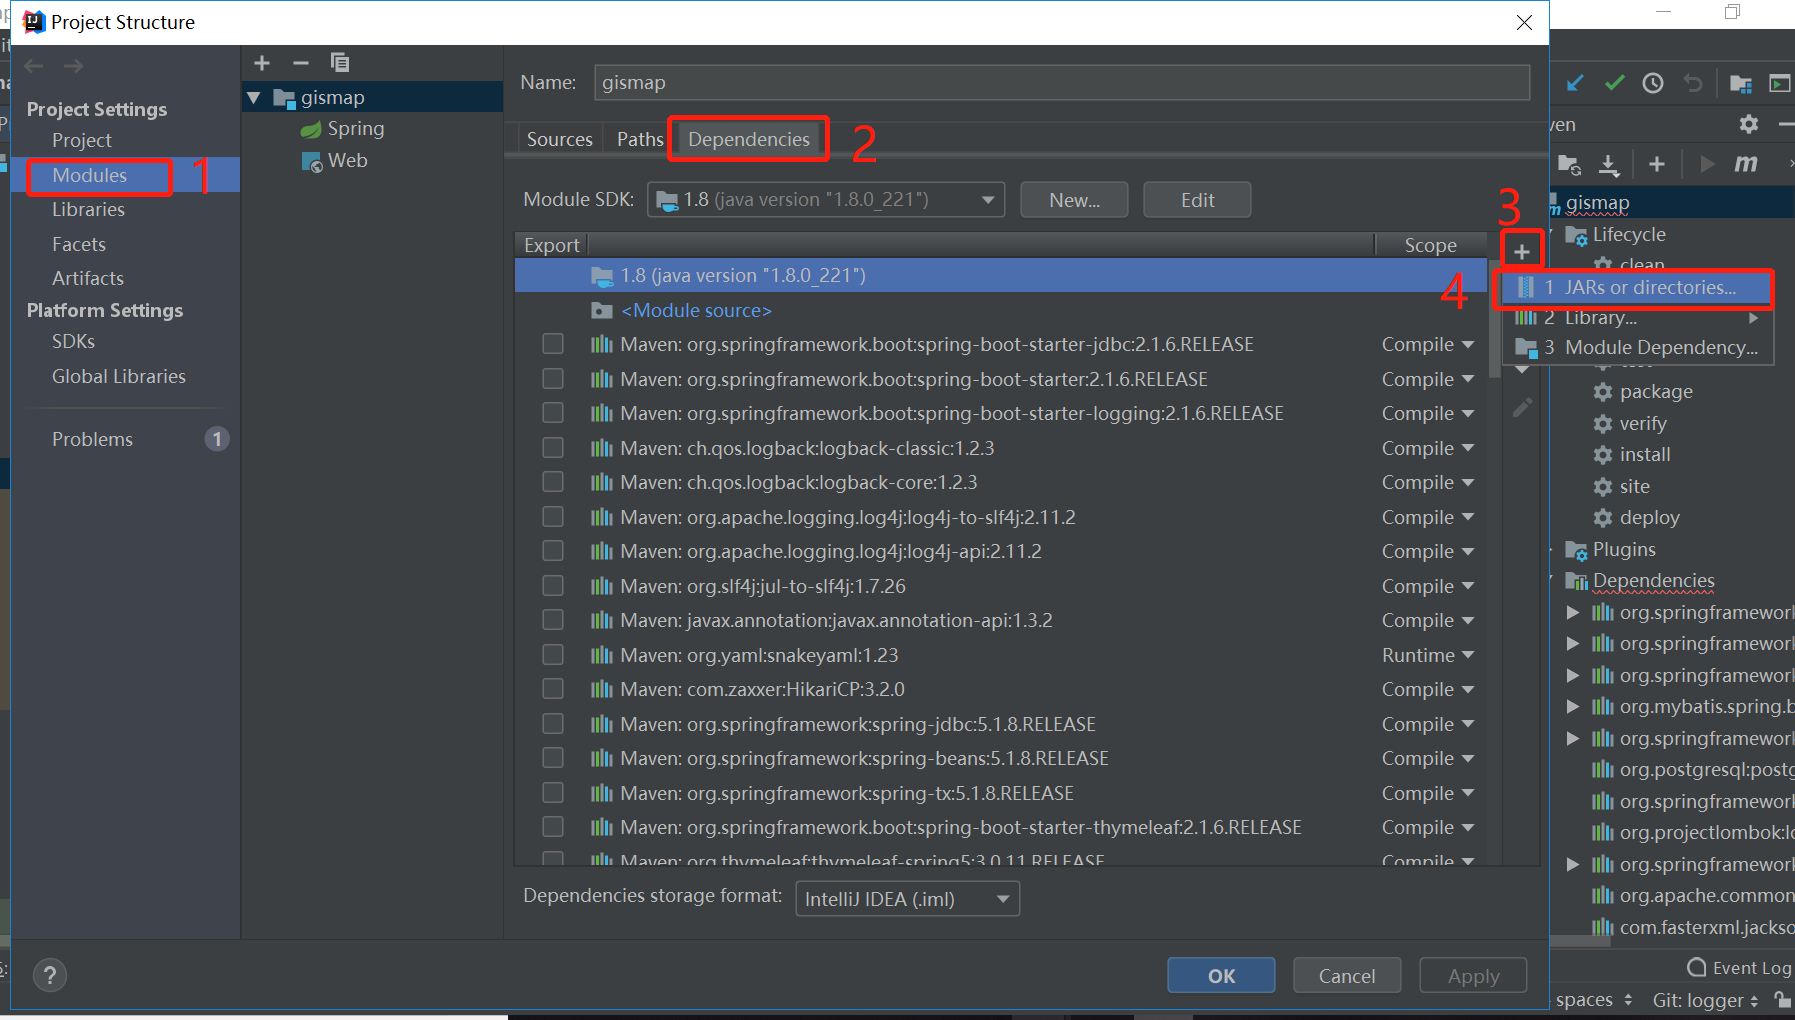Click the add module plus icon
This screenshot has width=1795, height=1020.
(x=262, y=63)
